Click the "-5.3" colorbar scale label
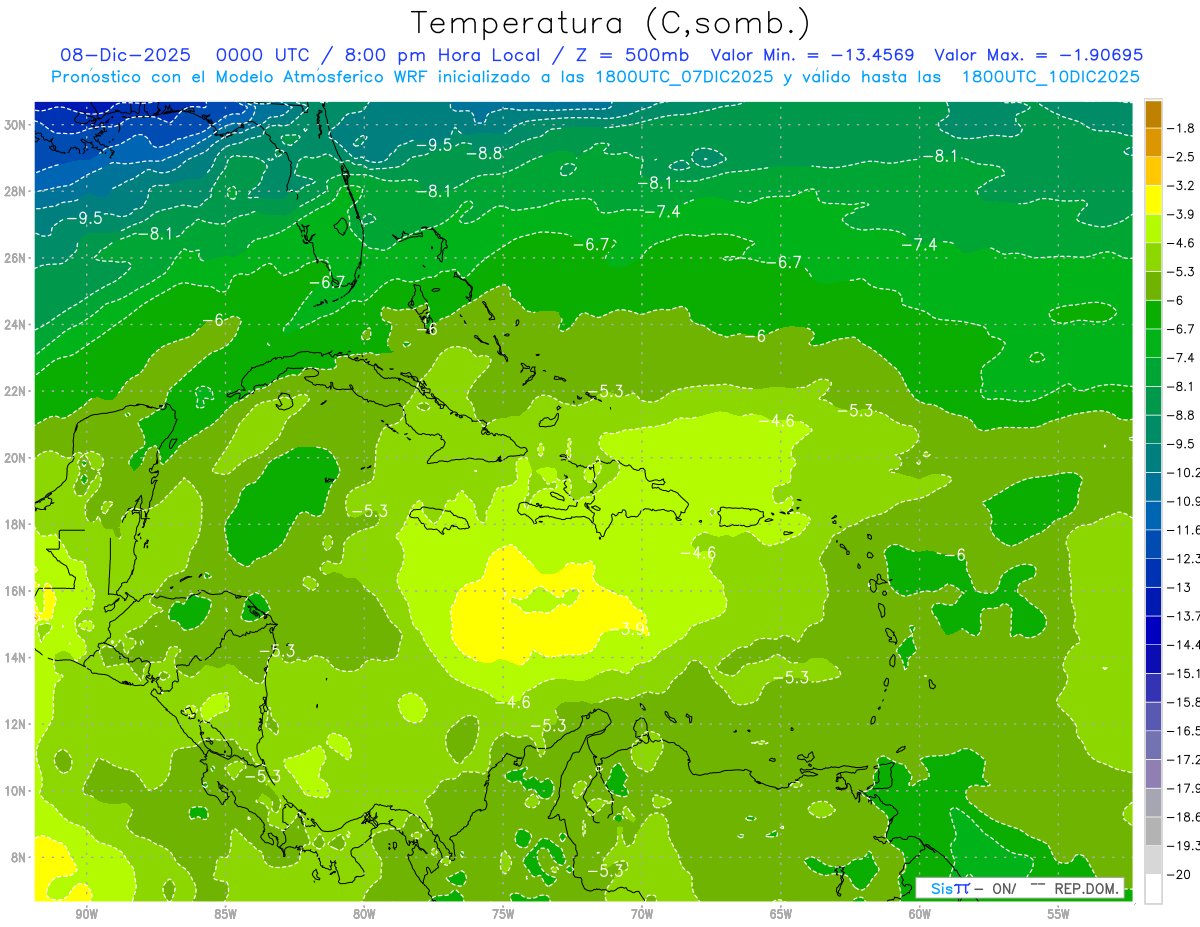The image size is (1200, 927). [x=1183, y=271]
